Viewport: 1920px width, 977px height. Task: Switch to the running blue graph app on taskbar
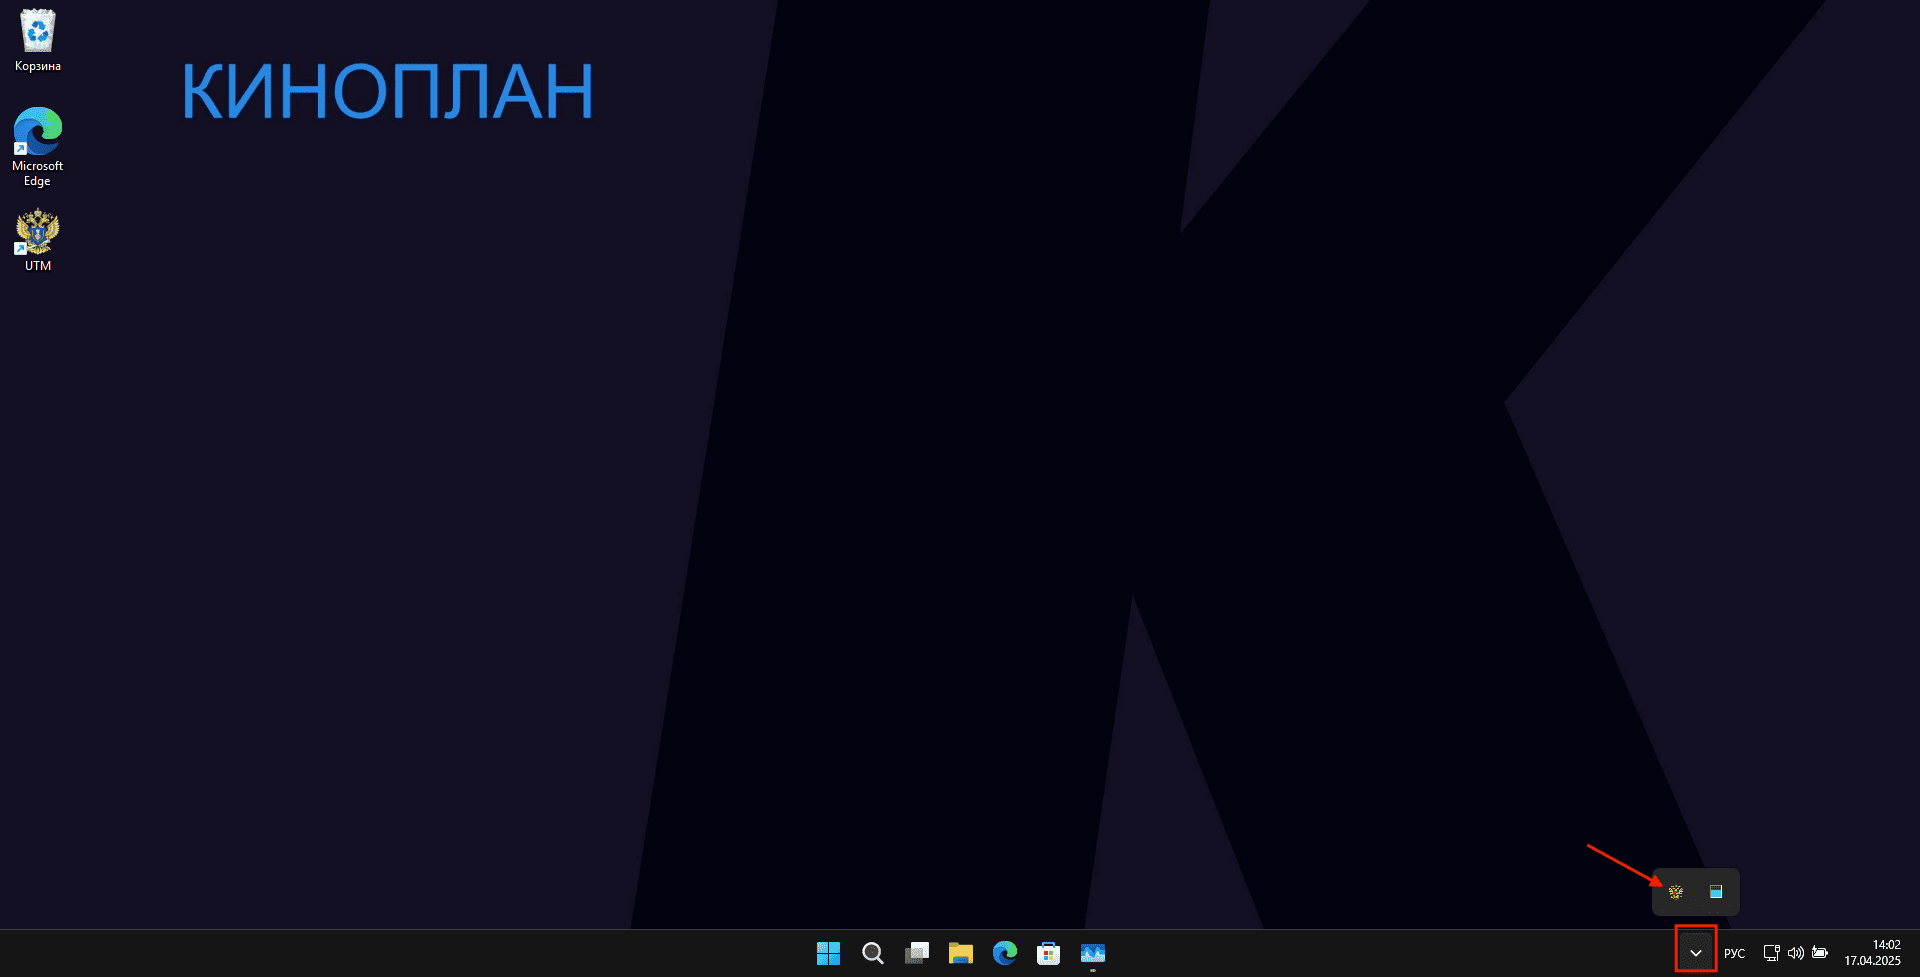pos(1092,953)
